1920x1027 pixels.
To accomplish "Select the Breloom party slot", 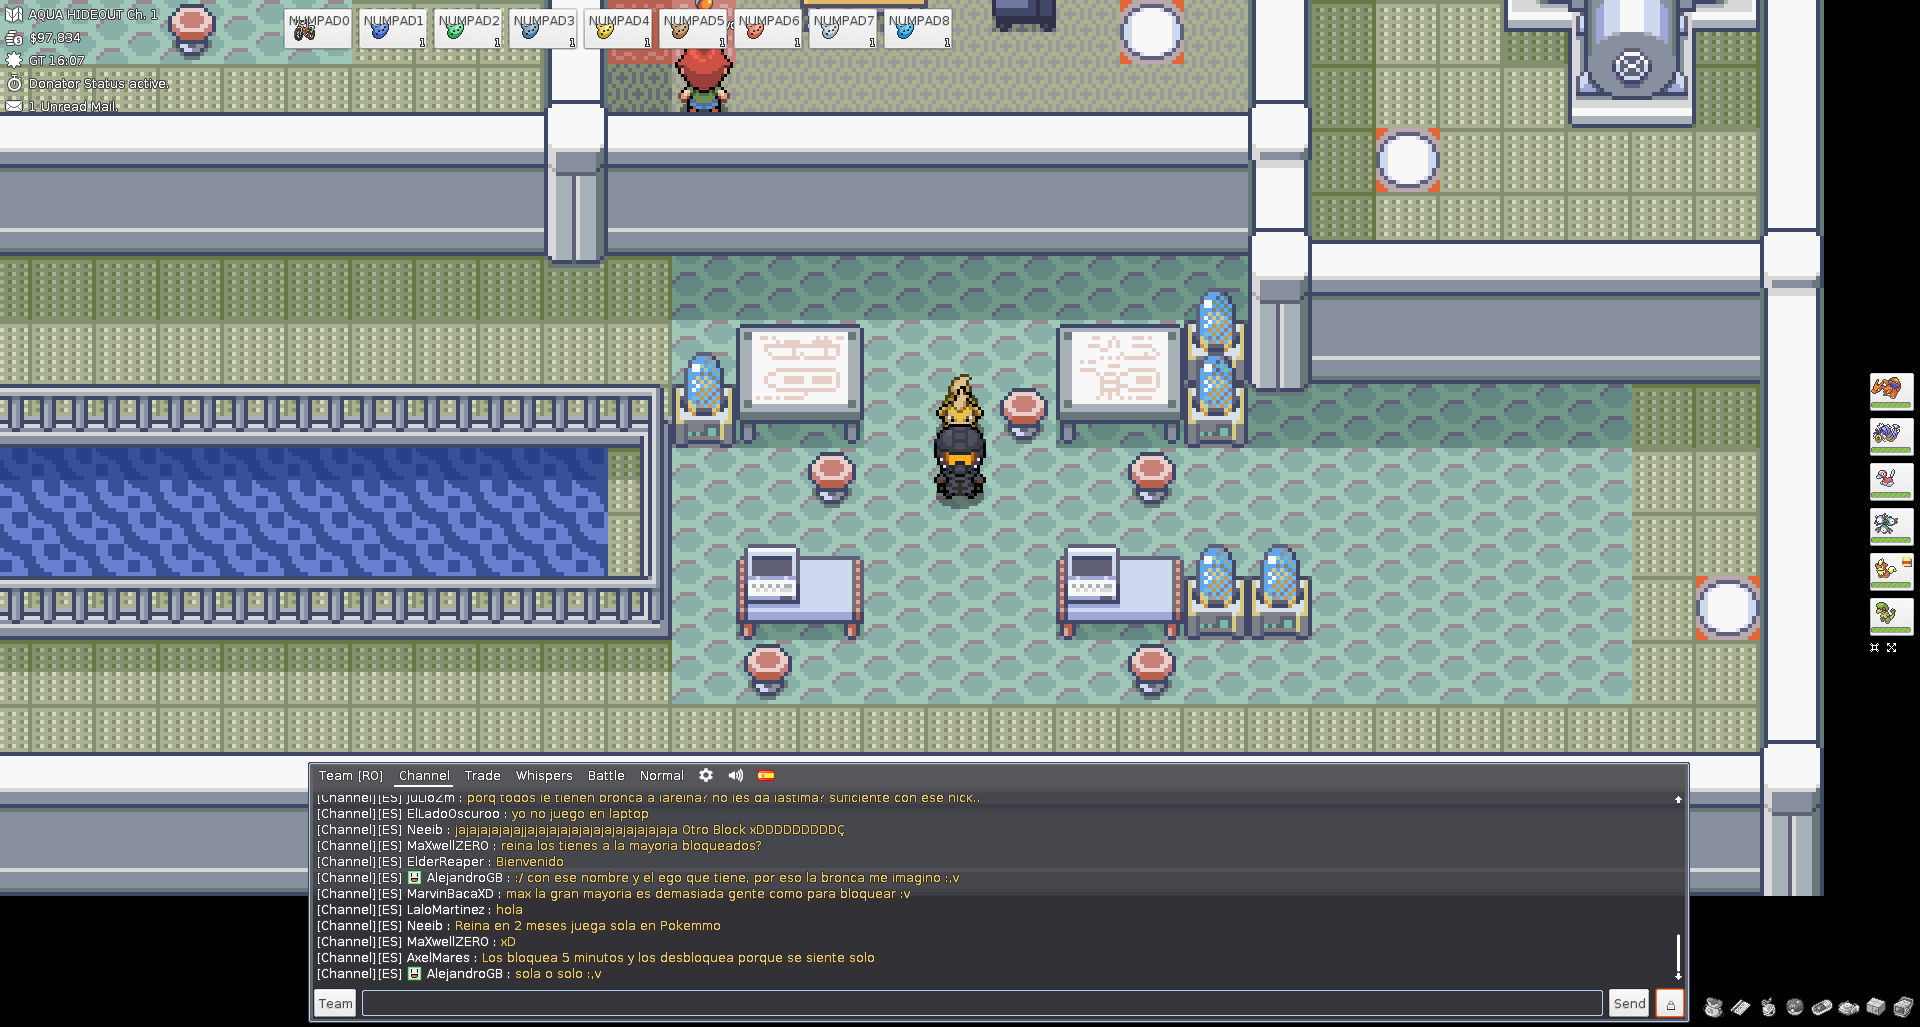I will click(x=1891, y=616).
